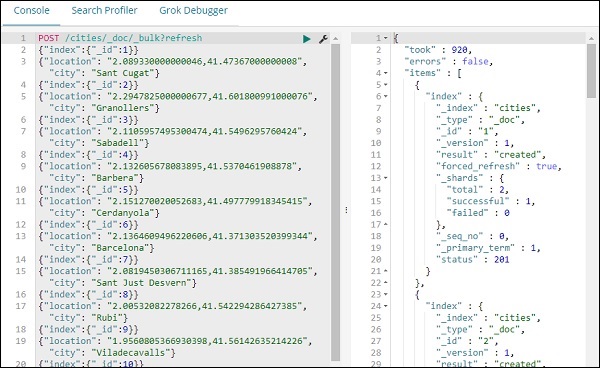
Task: Click the "successful" : 1 line
Action: point(491,201)
